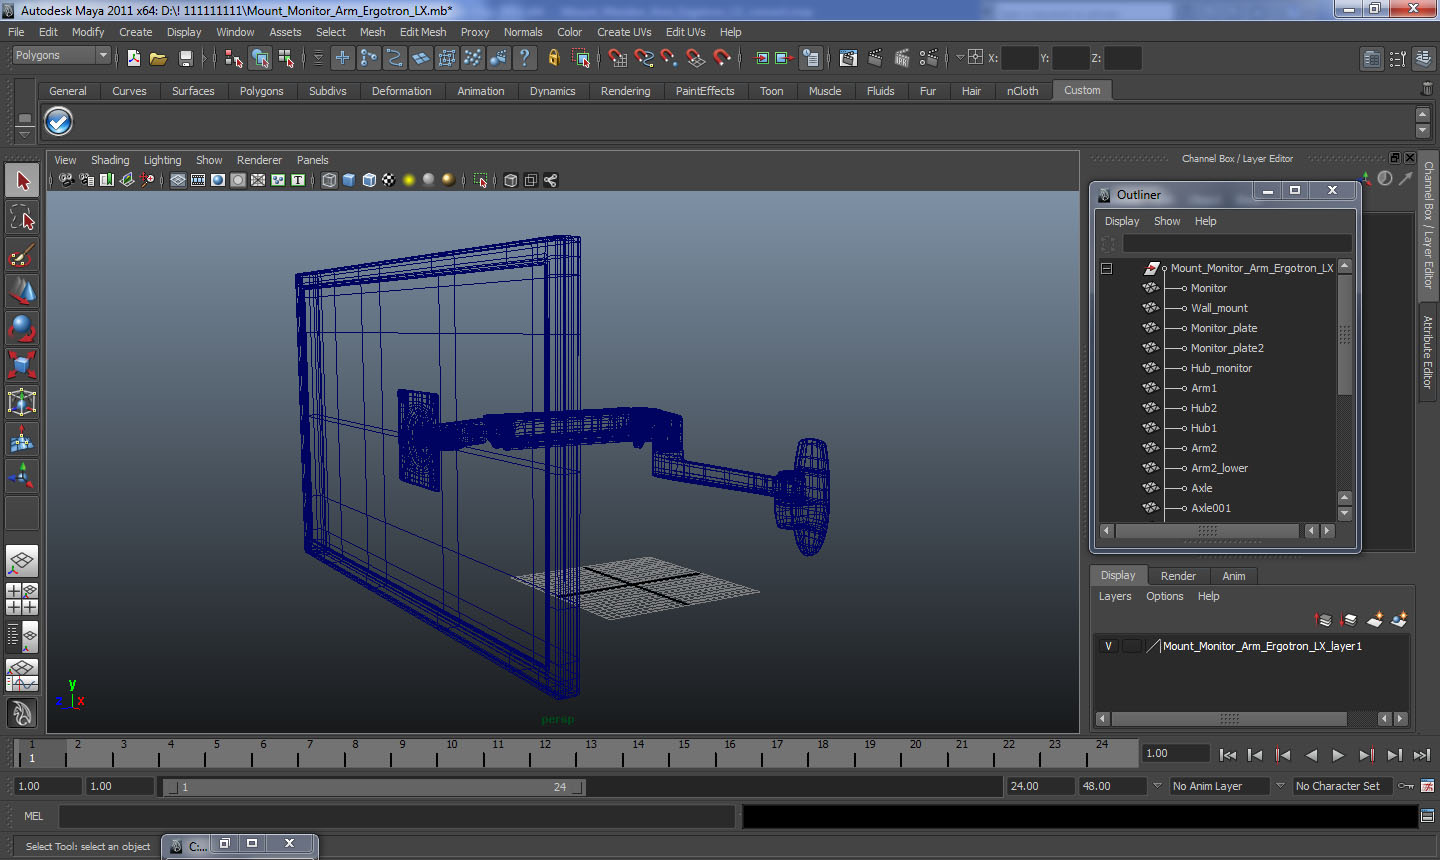The height and width of the screenshot is (860, 1440).
Task: Choose the Lasso Select tool
Action: 22,218
